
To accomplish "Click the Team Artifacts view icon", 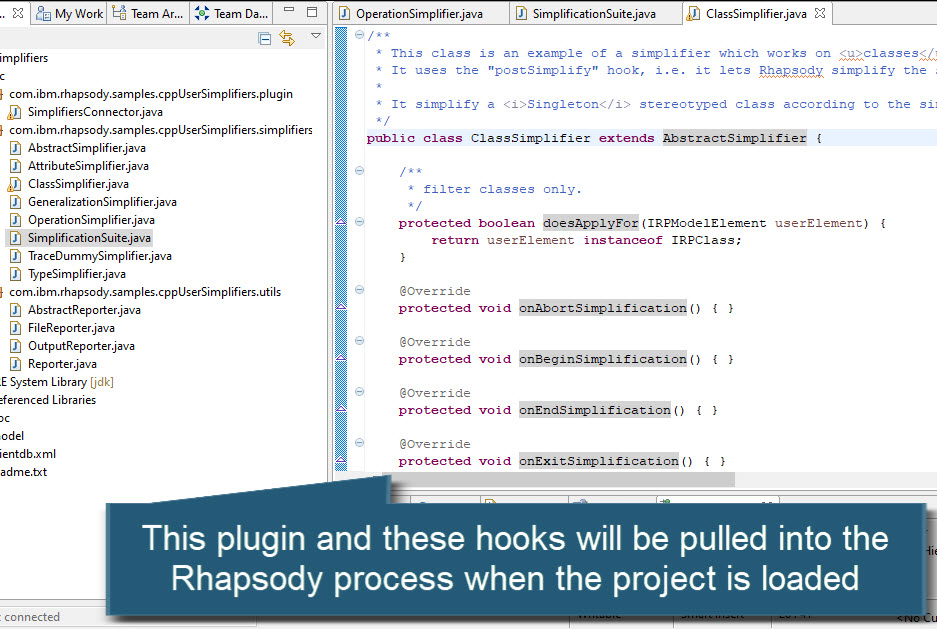I will click(x=120, y=14).
